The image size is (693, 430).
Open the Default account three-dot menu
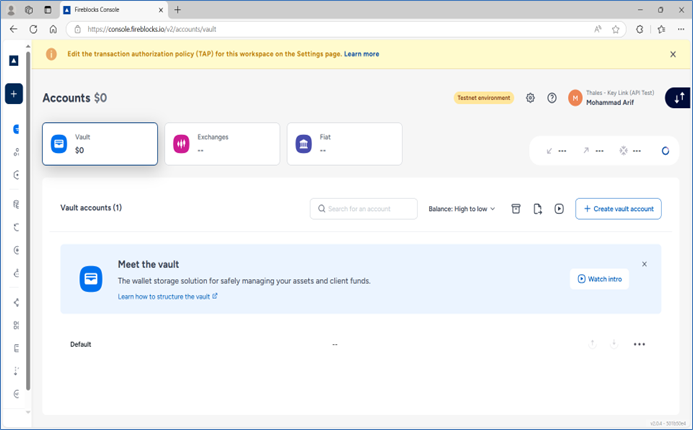639,344
